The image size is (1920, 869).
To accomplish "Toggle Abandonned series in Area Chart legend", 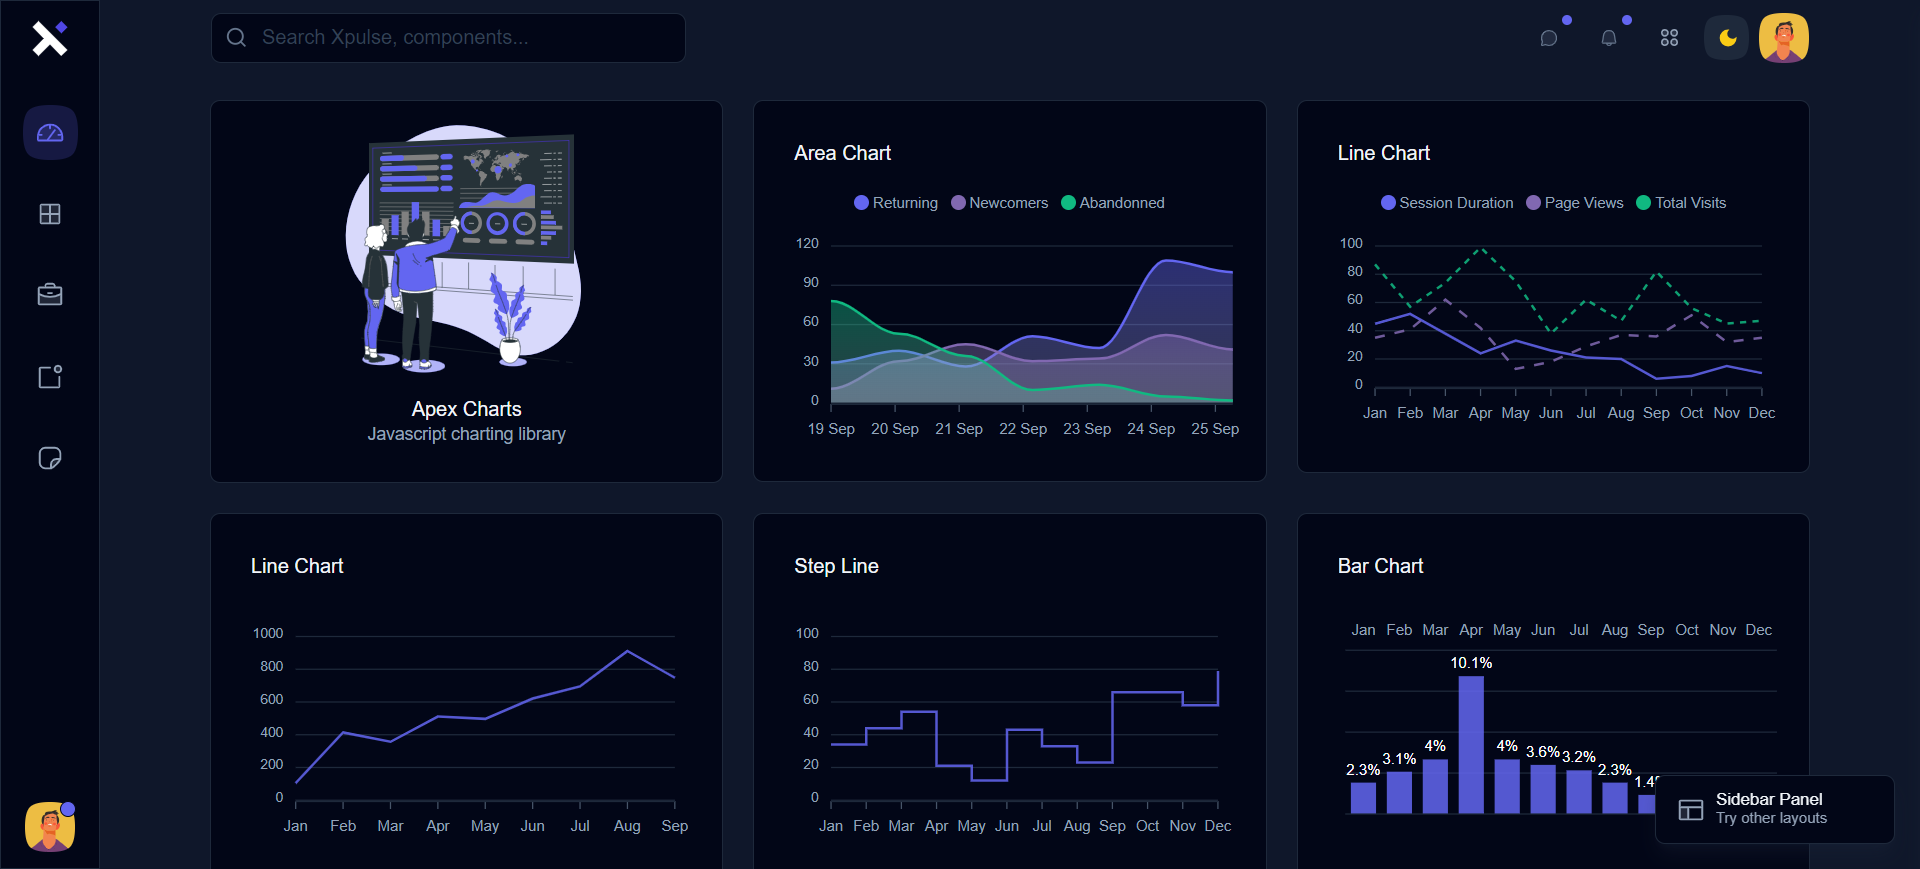I will 1112,203.
